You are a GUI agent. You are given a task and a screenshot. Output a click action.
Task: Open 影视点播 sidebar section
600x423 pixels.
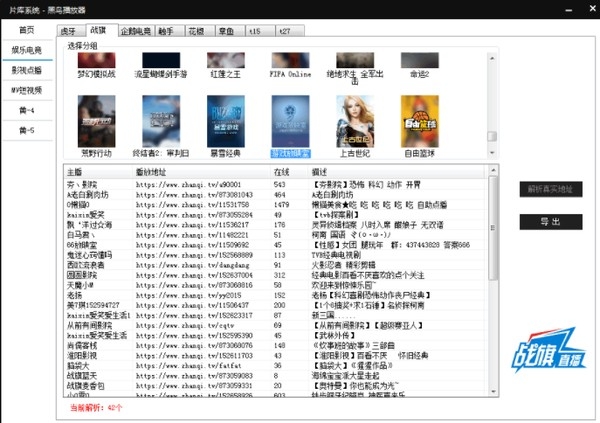pyautogui.click(x=27, y=70)
